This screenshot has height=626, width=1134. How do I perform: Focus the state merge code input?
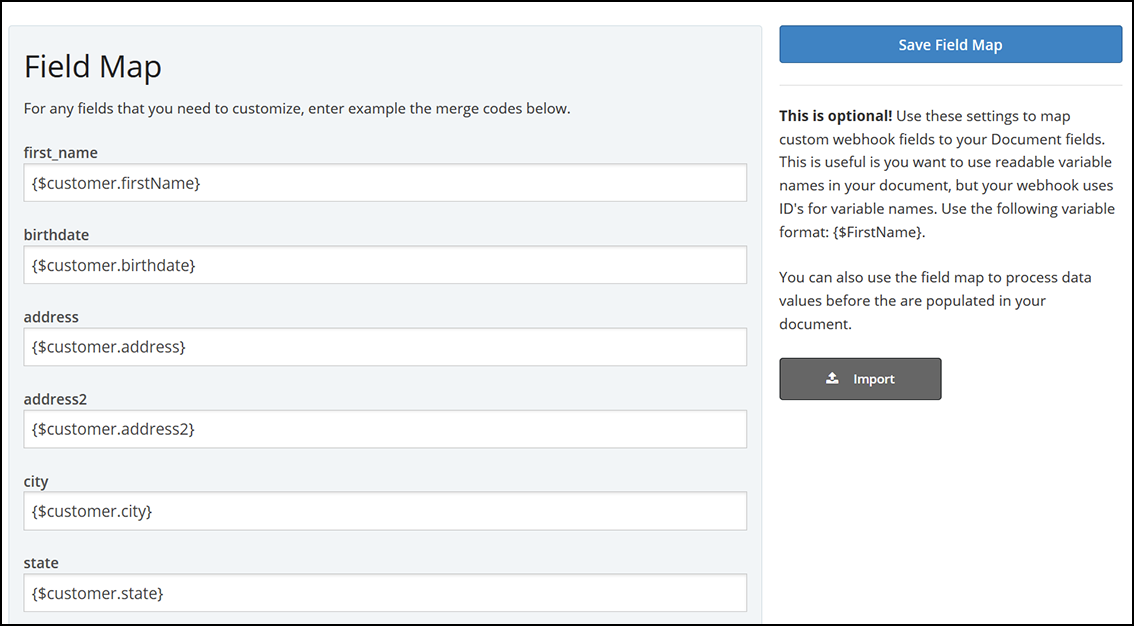click(385, 593)
